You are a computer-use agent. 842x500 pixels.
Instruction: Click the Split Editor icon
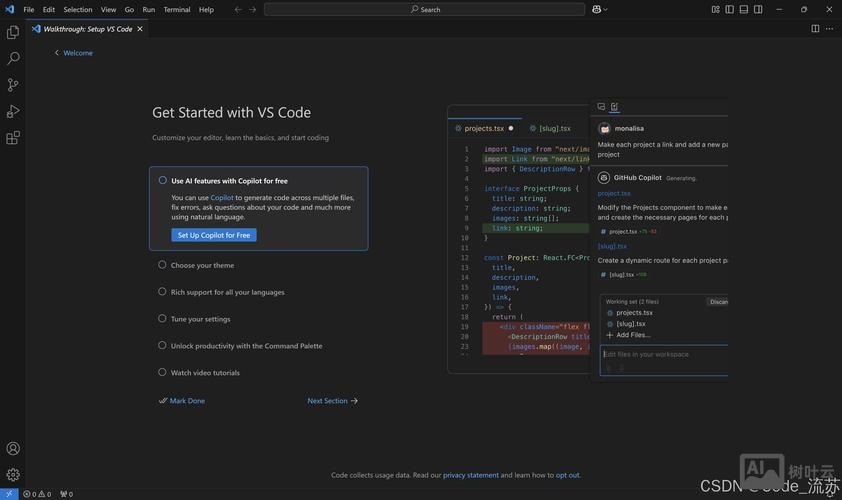click(815, 29)
